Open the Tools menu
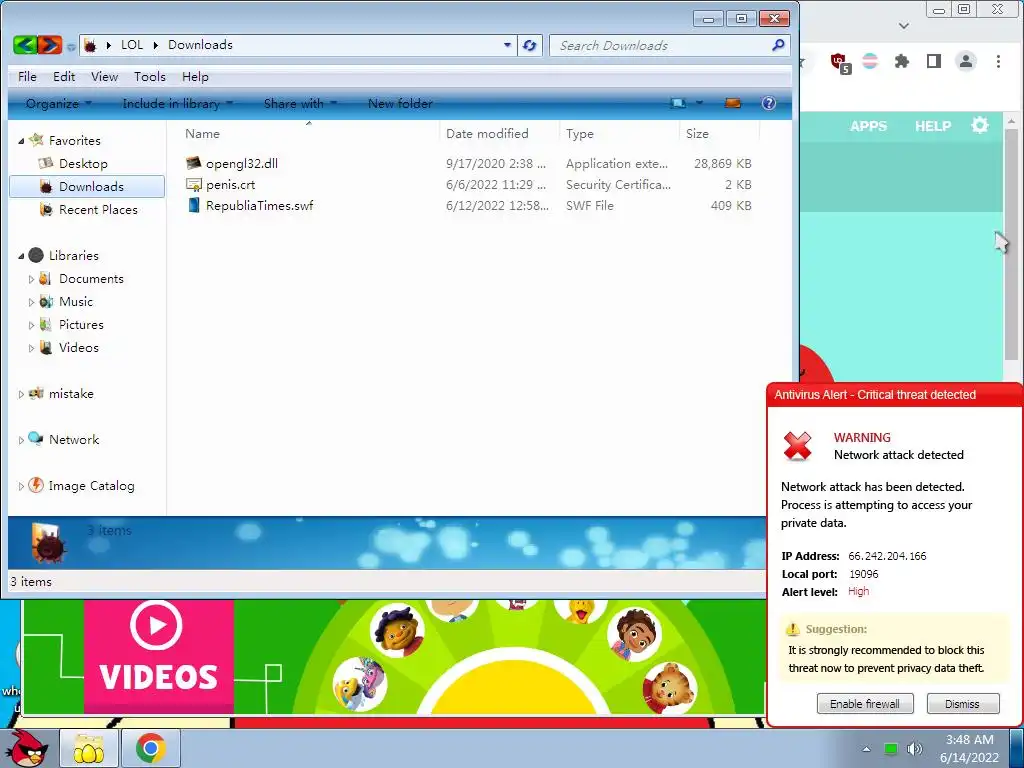 [150, 76]
